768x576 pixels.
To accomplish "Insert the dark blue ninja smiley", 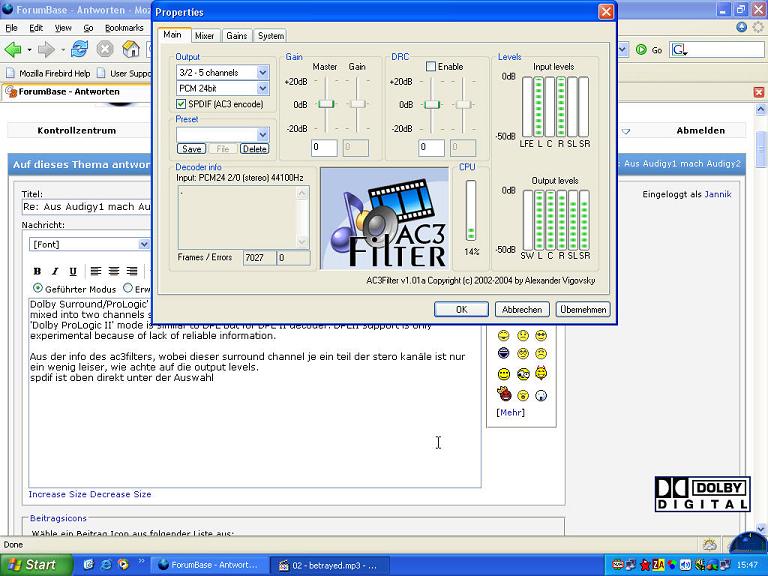I will 504,353.
